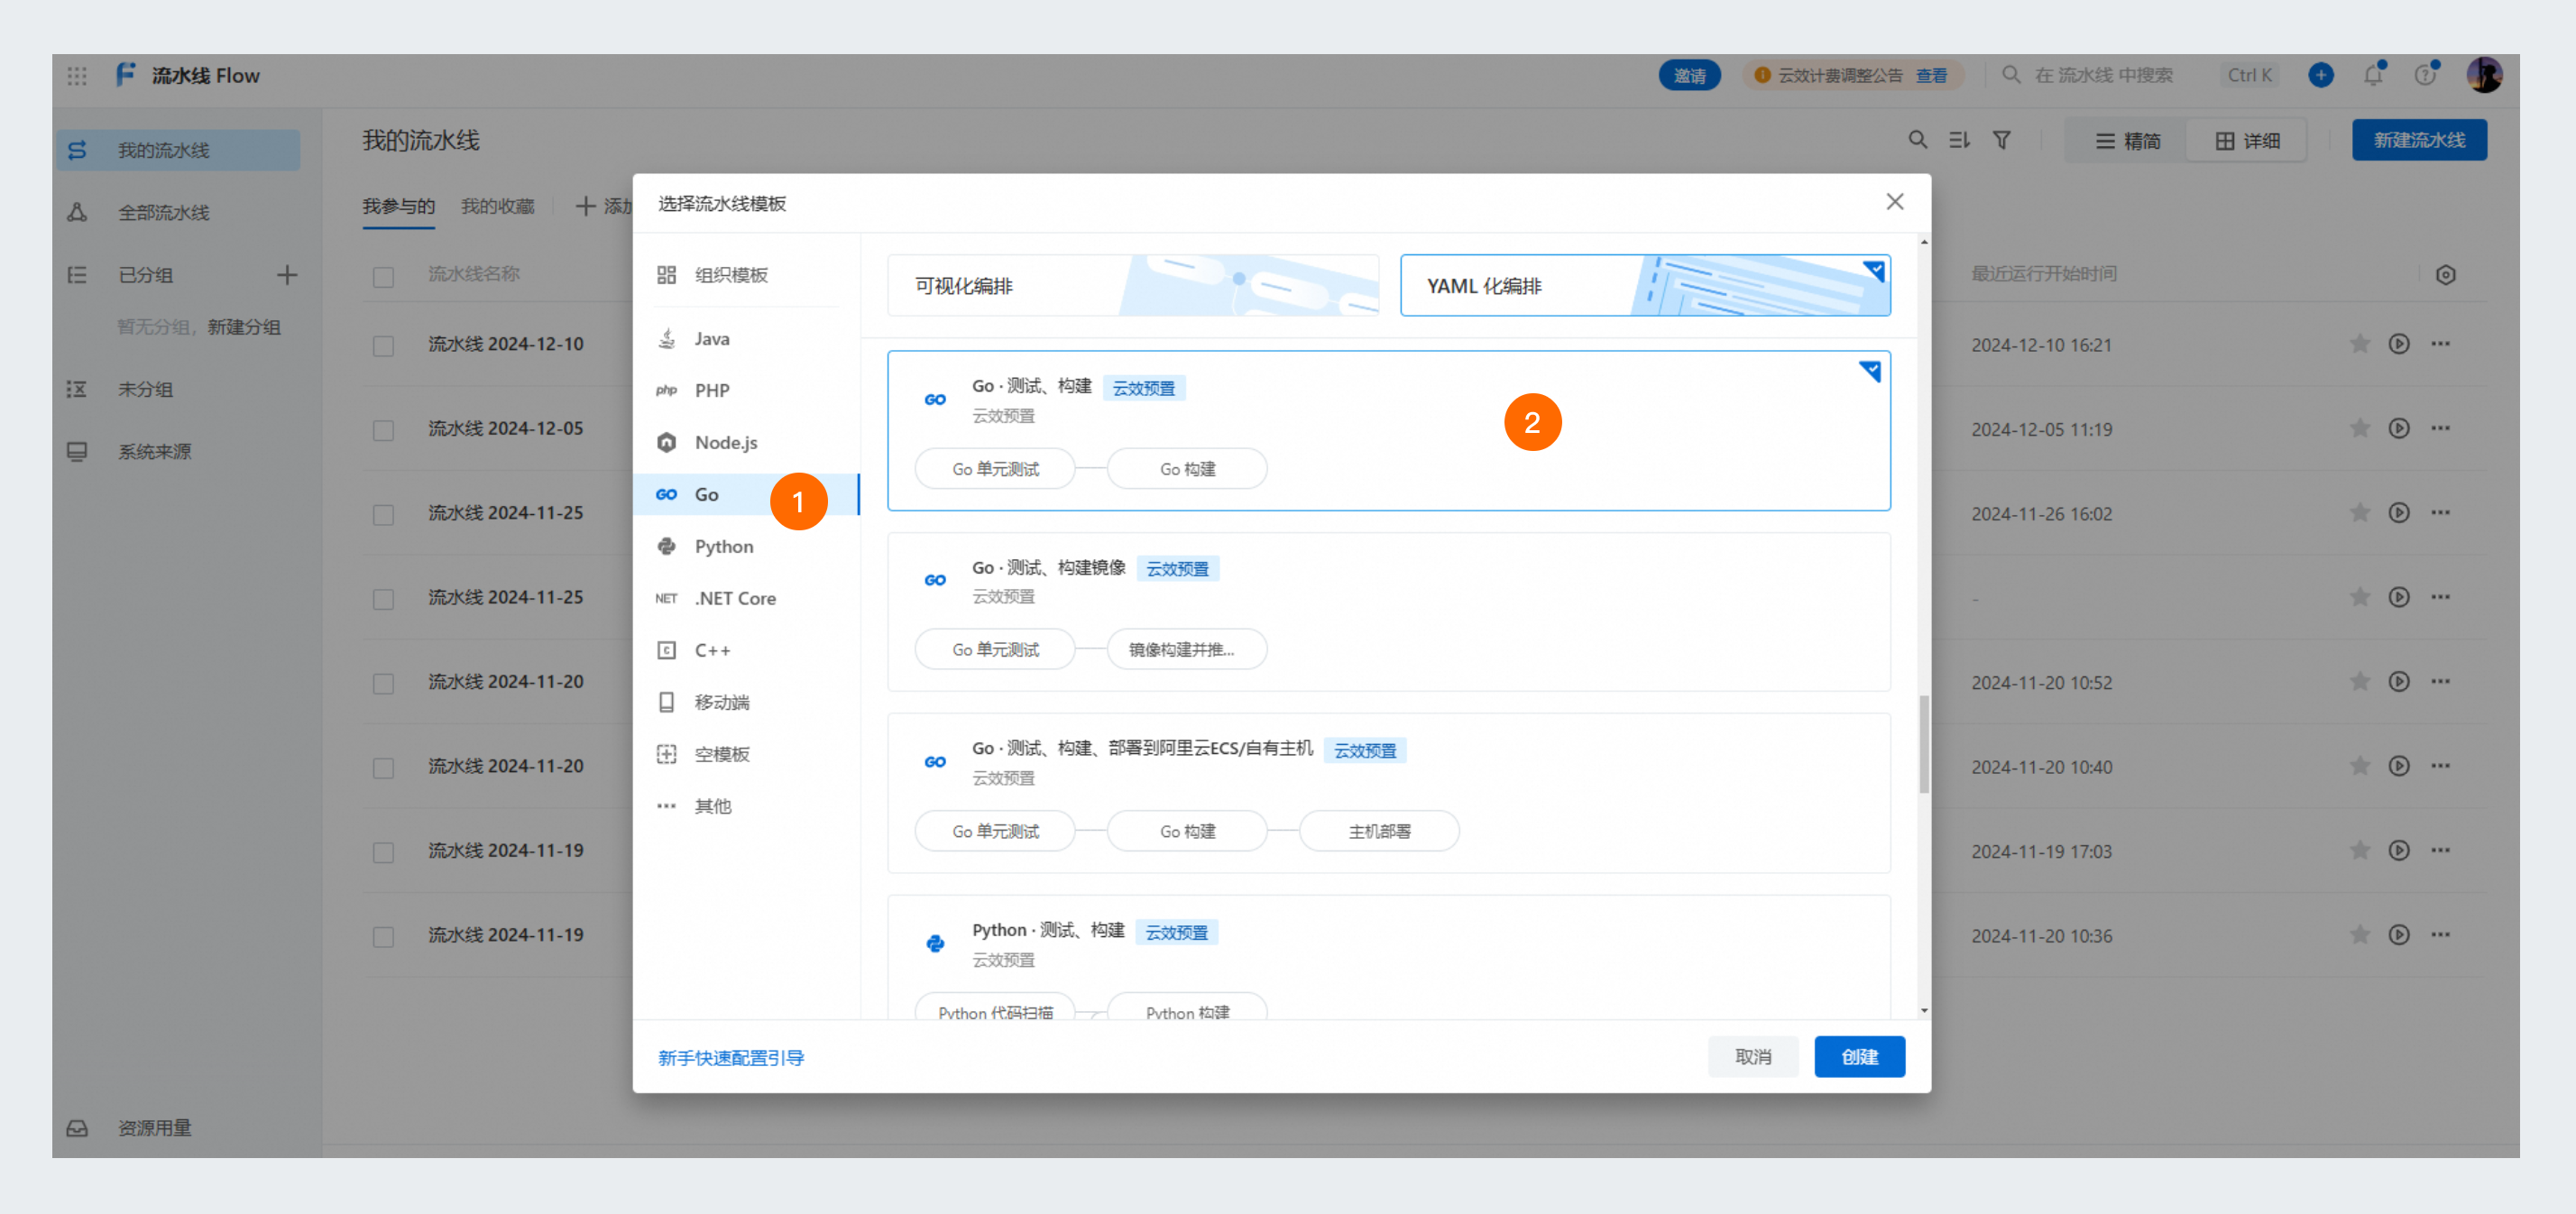Go to 我的流水线 in sidebar
Screen dimensions: 2576x1214
click(178, 151)
